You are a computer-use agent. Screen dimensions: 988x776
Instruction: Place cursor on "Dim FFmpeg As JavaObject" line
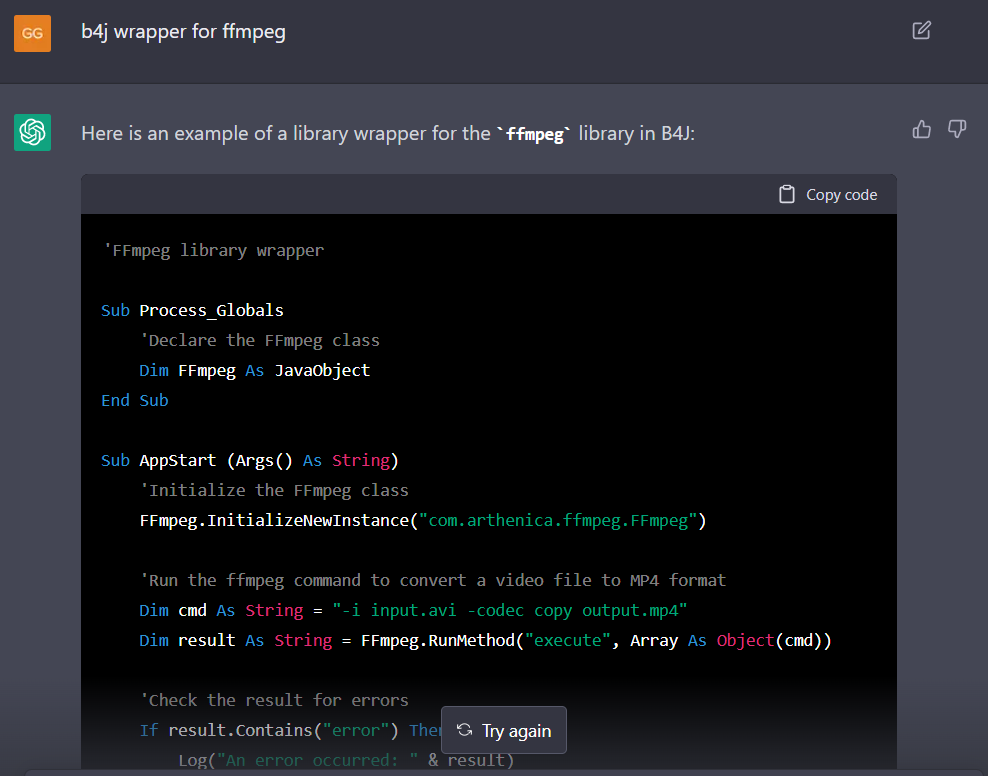point(254,370)
